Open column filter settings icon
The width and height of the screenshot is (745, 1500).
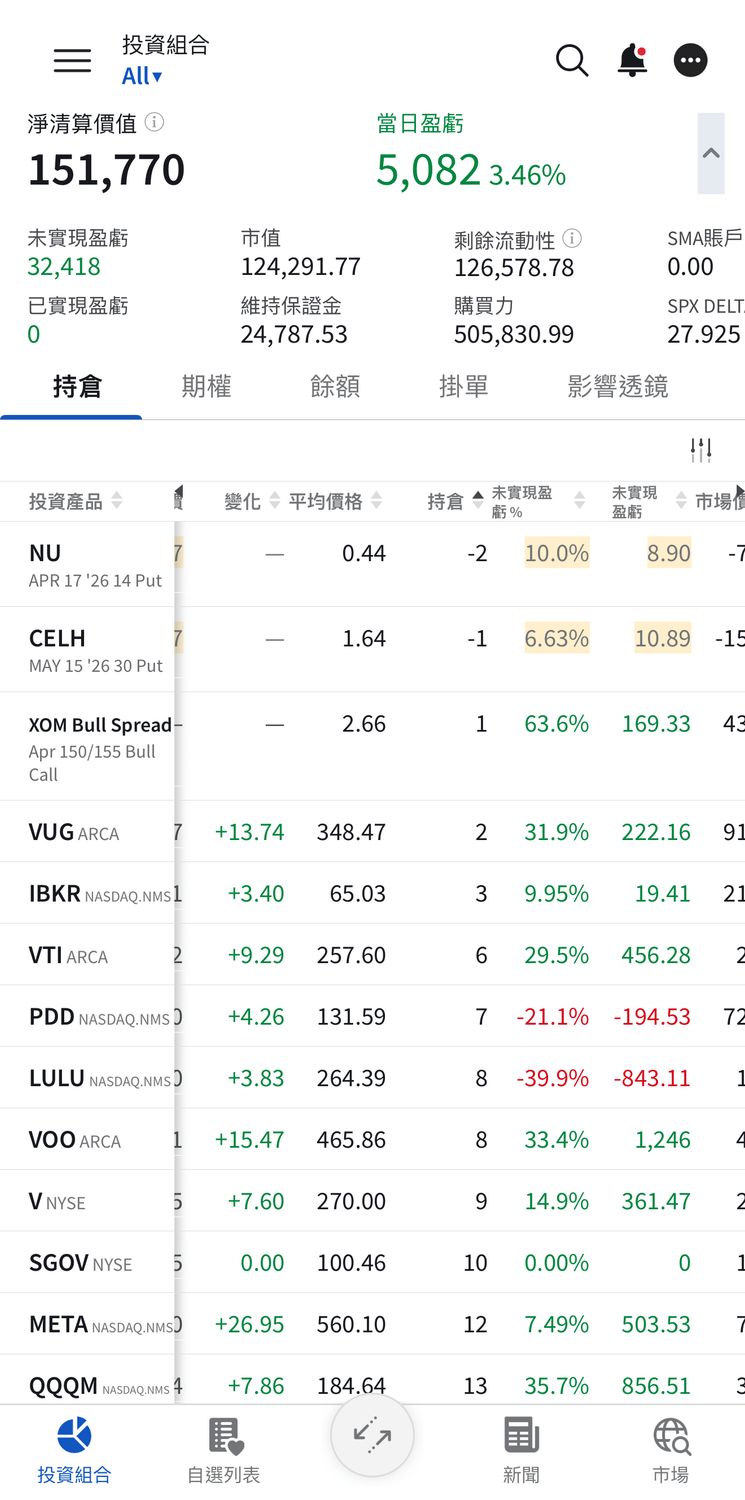701,450
